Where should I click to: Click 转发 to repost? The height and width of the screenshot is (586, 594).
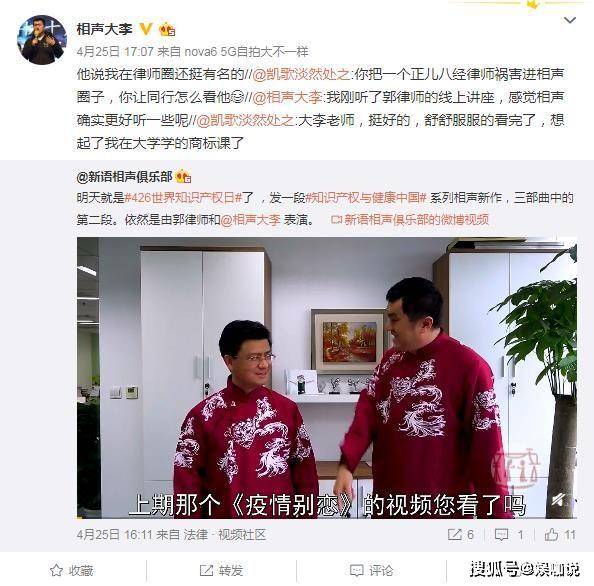[x=221, y=570]
